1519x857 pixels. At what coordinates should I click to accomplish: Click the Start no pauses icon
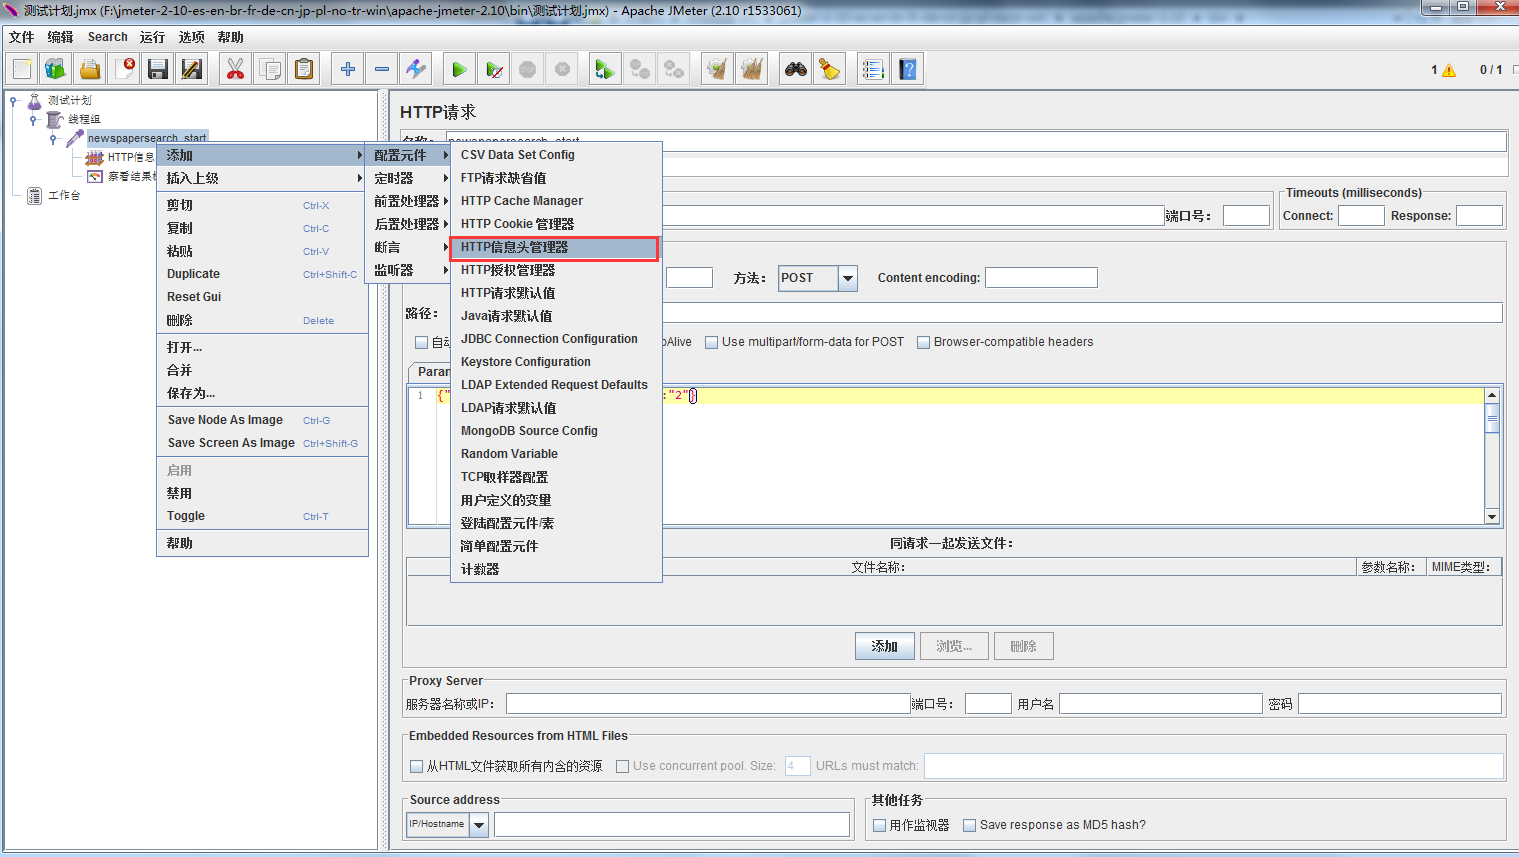[493, 69]
